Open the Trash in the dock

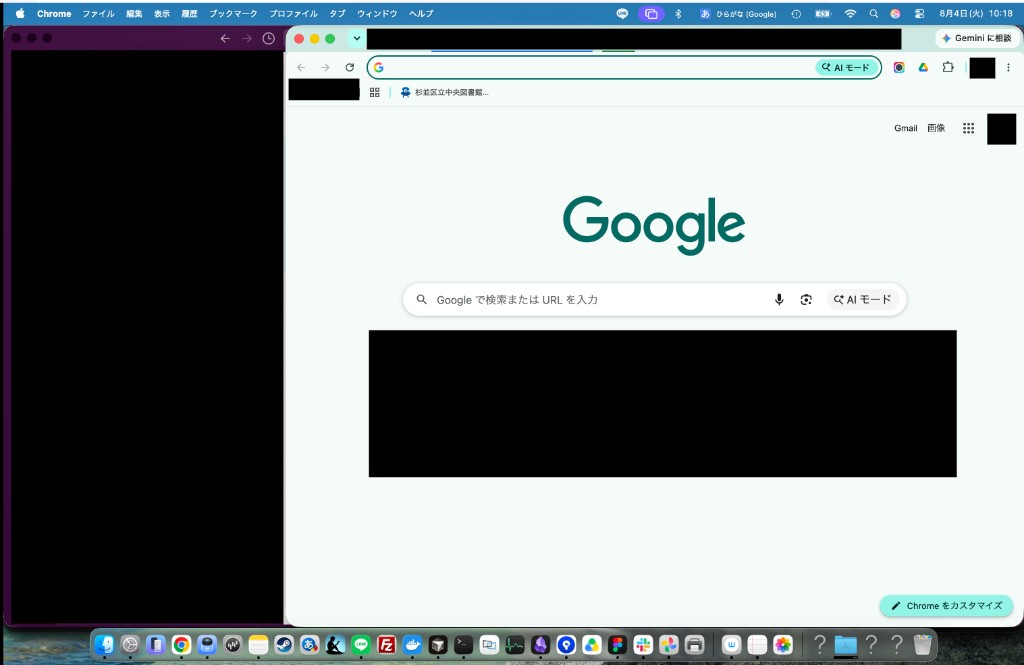pyautogui.click(x=922, y=645)
